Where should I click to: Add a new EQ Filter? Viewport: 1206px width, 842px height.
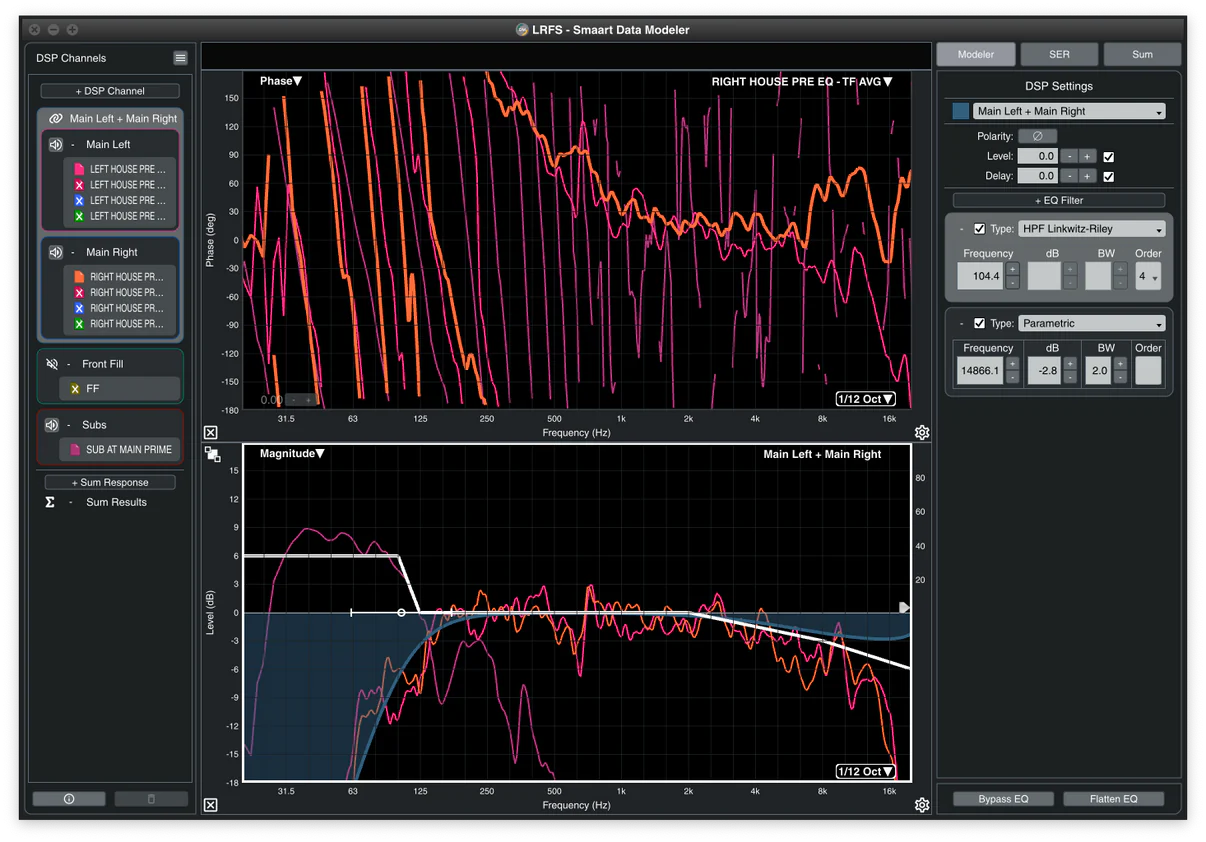tap(1058, 200)
